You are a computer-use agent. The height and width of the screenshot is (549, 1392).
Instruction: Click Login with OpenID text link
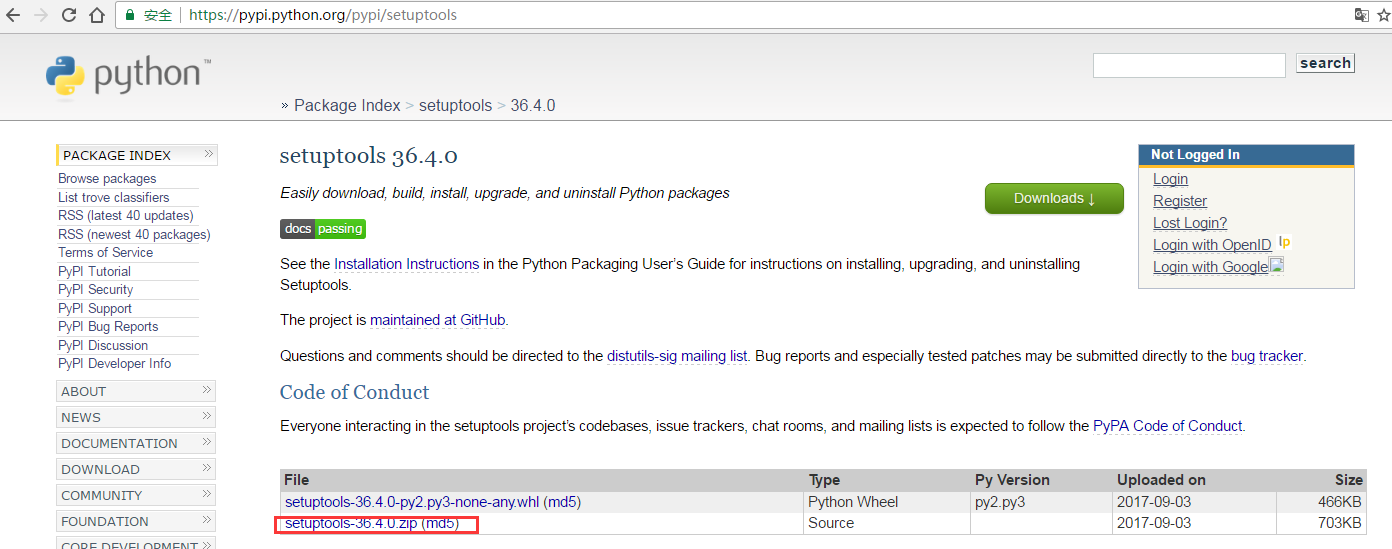pyautogui.click(x=1212, y=245)
